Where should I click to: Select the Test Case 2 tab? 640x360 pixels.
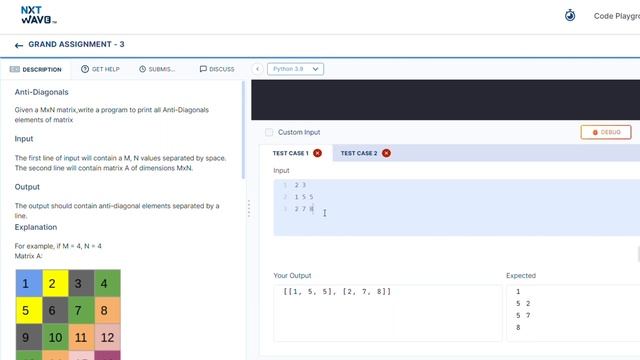point(365,153)
